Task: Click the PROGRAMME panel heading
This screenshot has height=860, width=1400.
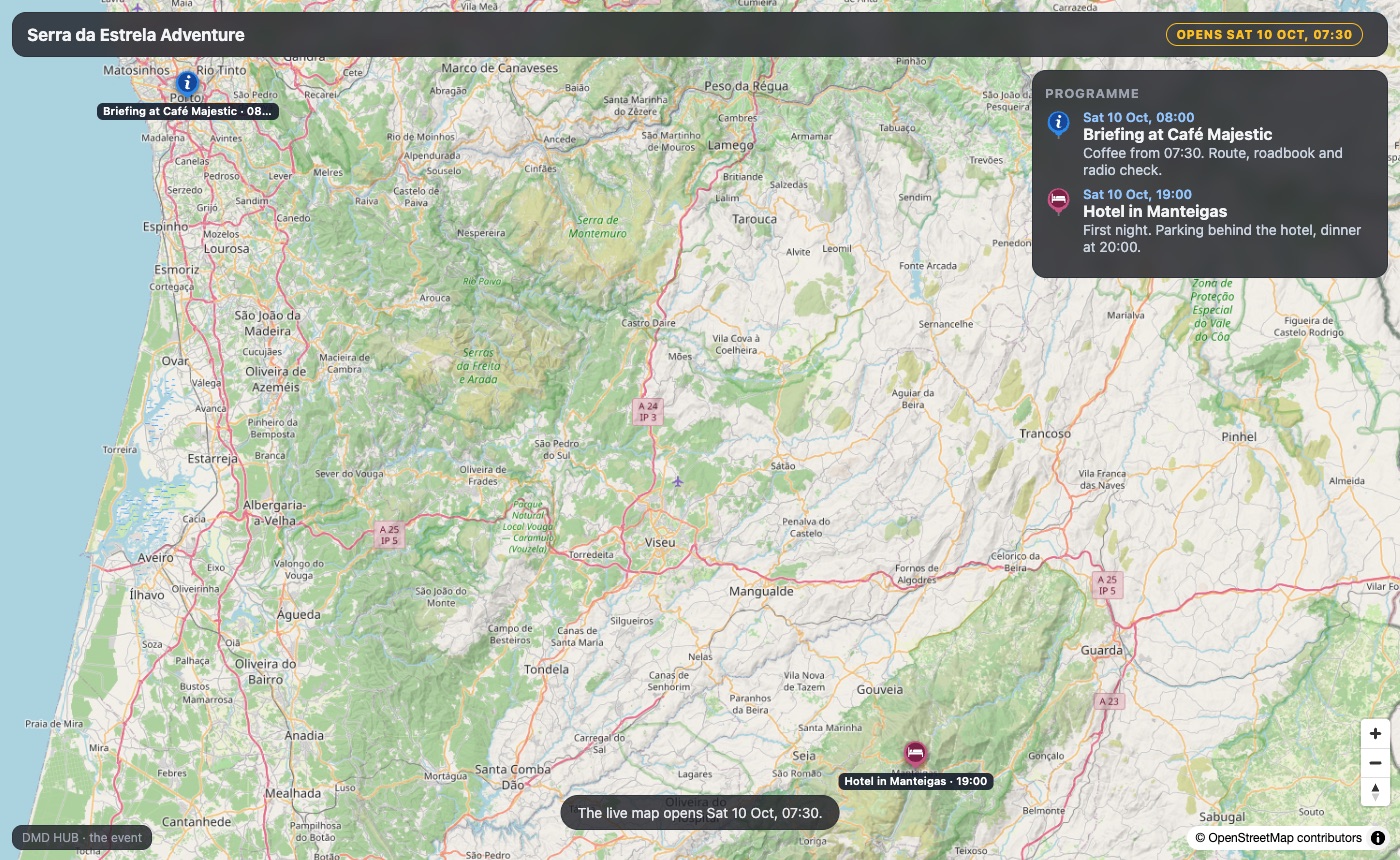Action: (x=1092, y=93)
